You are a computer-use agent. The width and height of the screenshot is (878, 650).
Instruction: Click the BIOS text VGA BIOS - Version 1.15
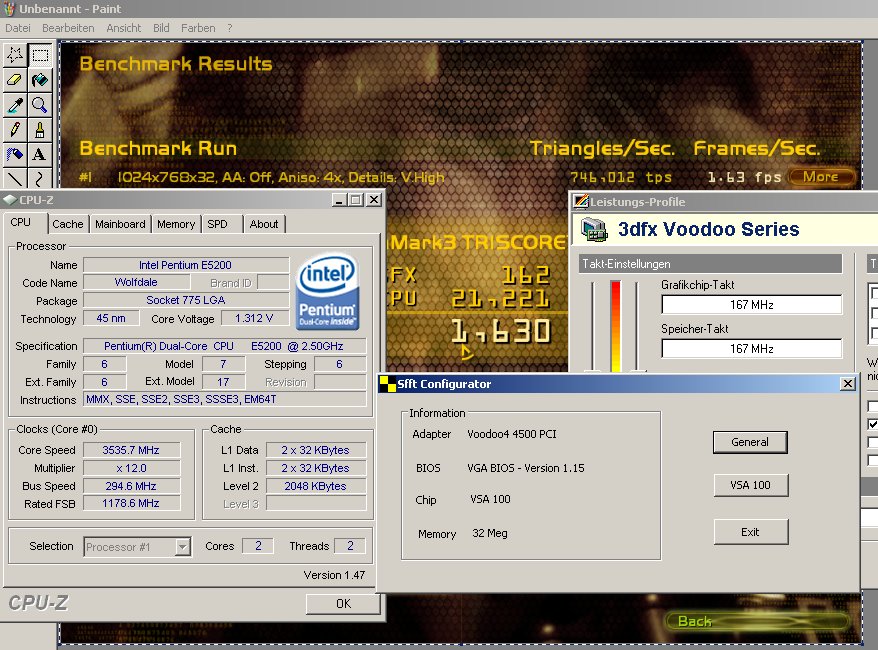click(x=526, y=468)
